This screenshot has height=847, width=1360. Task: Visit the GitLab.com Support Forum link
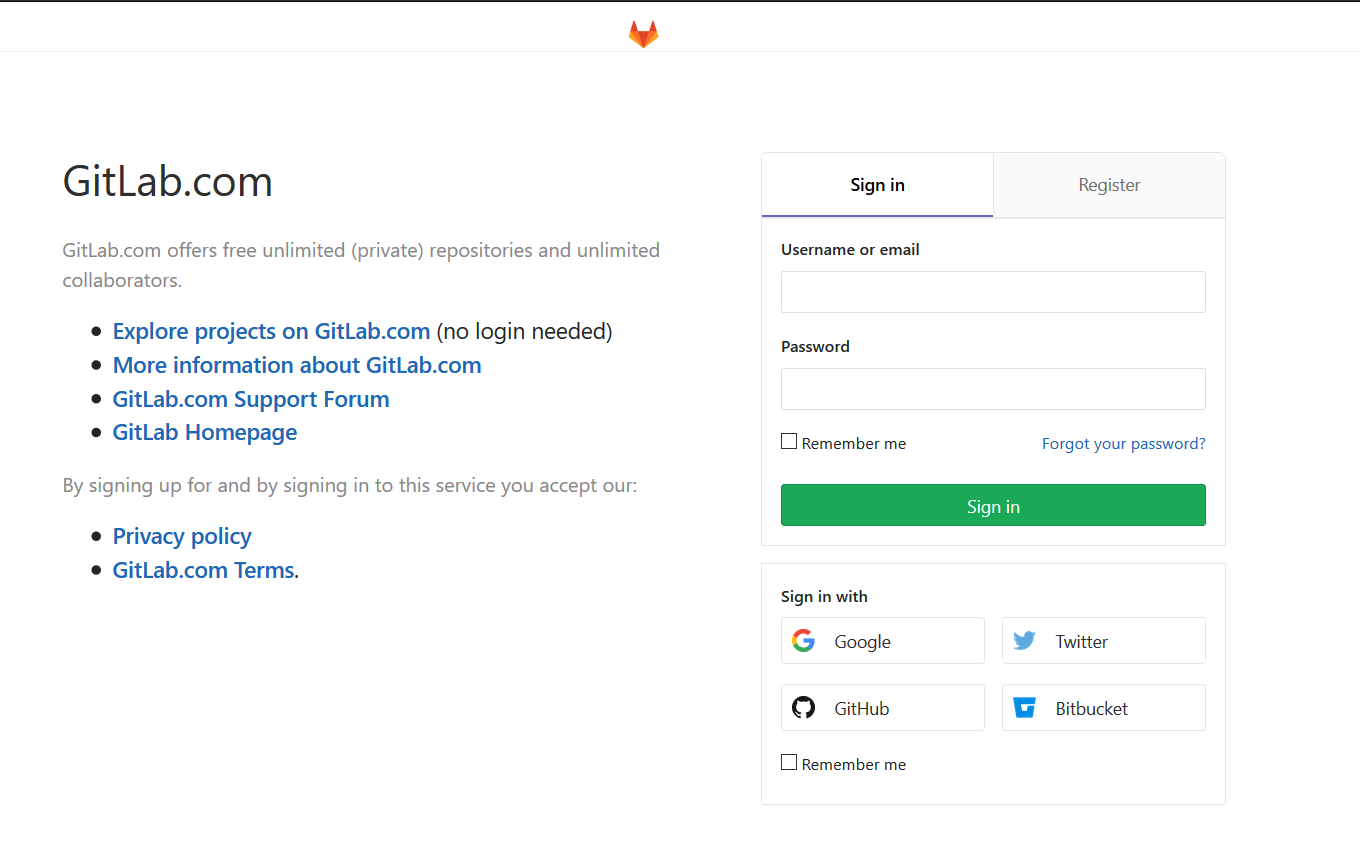click(x=251, y=399)
